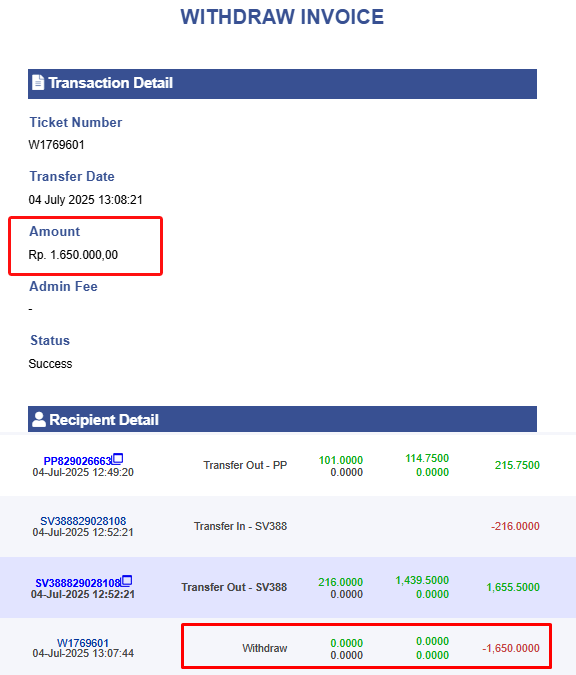Open transaction link PP829026663
The image size is (576, 675).
click(78, 461)
